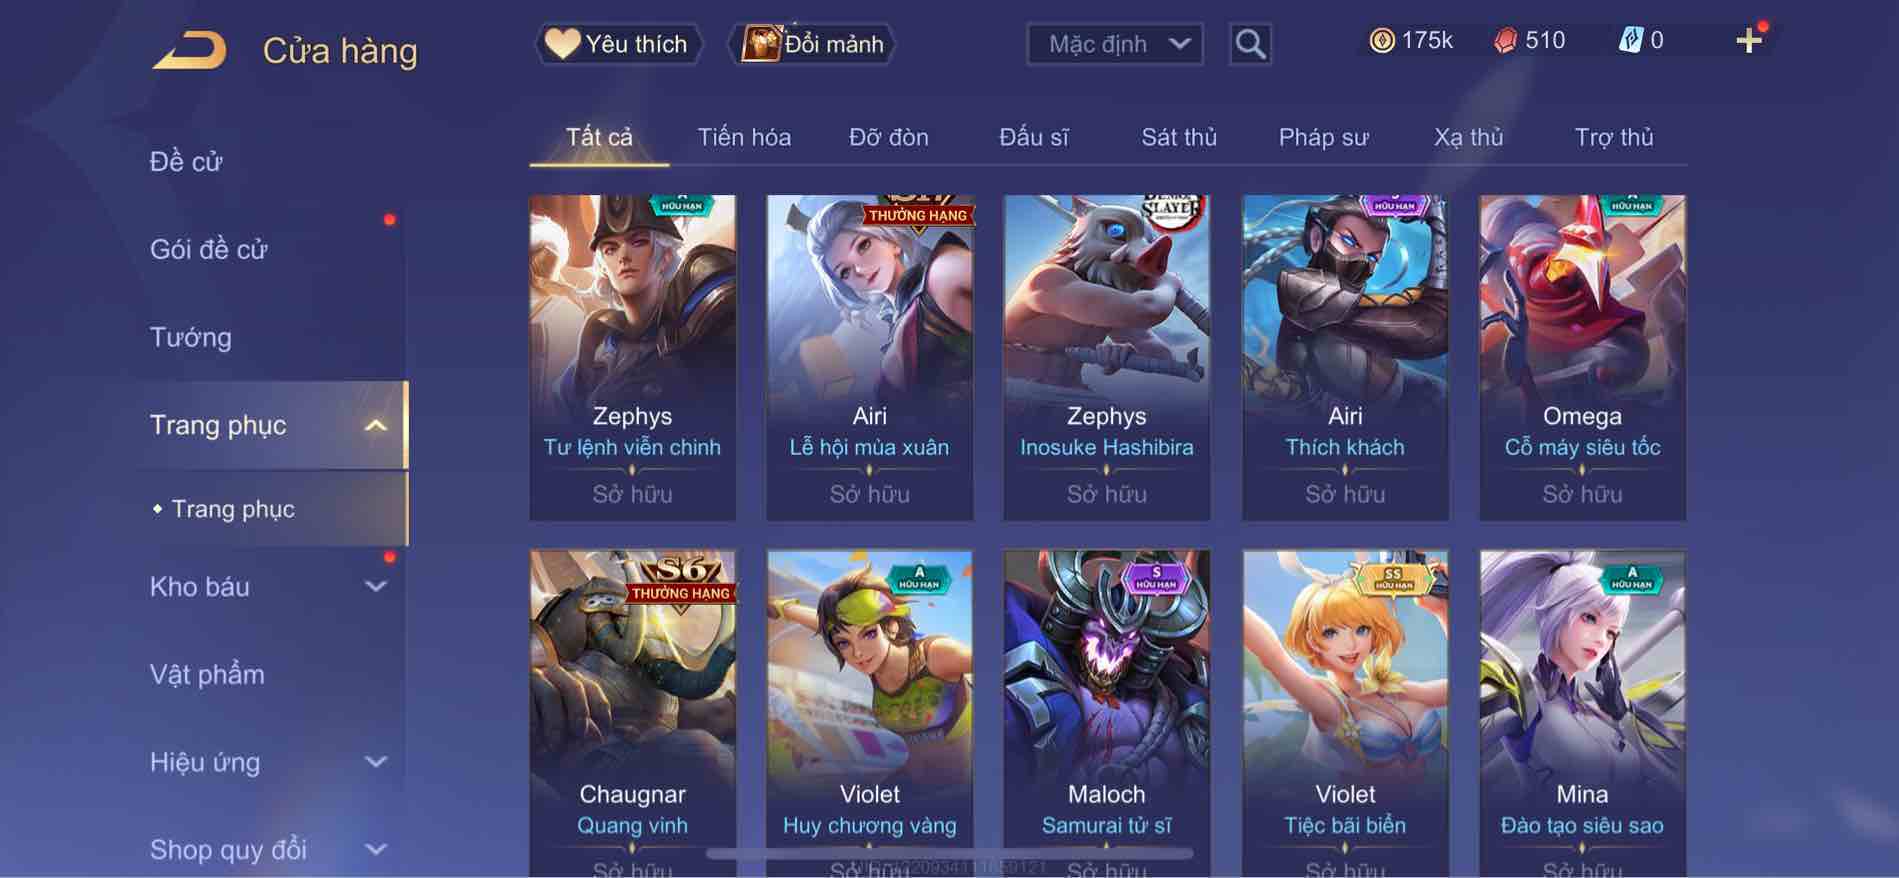Tap the red gem 510 icon

point(1505,41)
